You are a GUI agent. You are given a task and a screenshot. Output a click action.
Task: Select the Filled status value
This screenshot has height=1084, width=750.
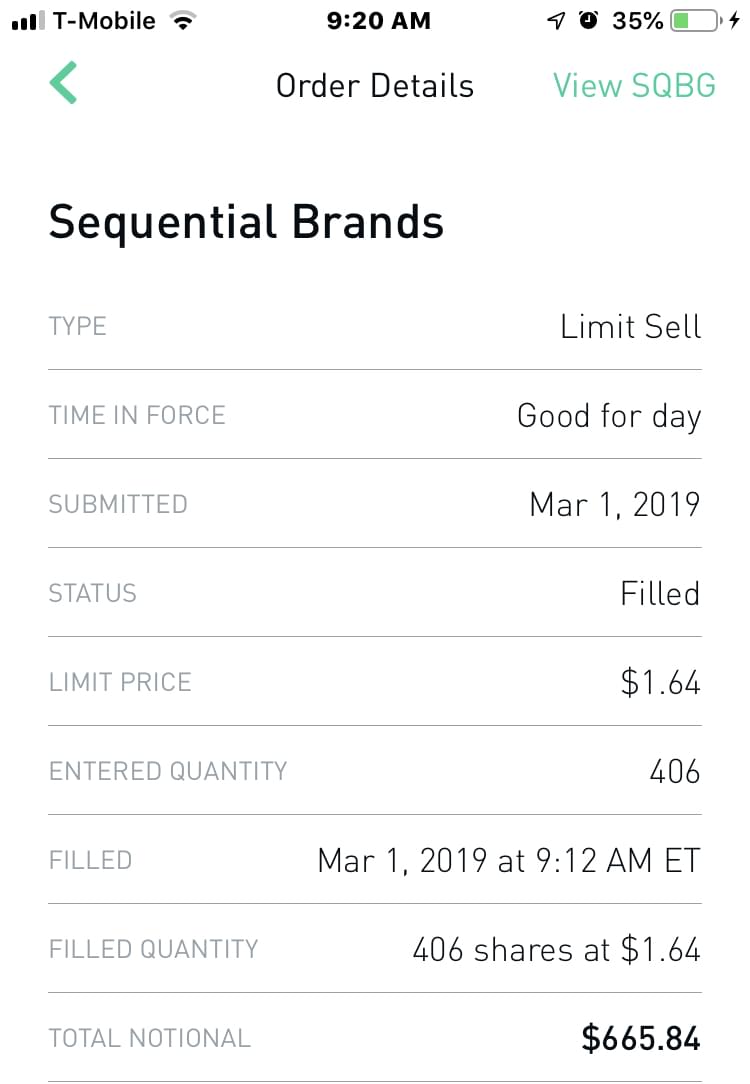point(659,593)
